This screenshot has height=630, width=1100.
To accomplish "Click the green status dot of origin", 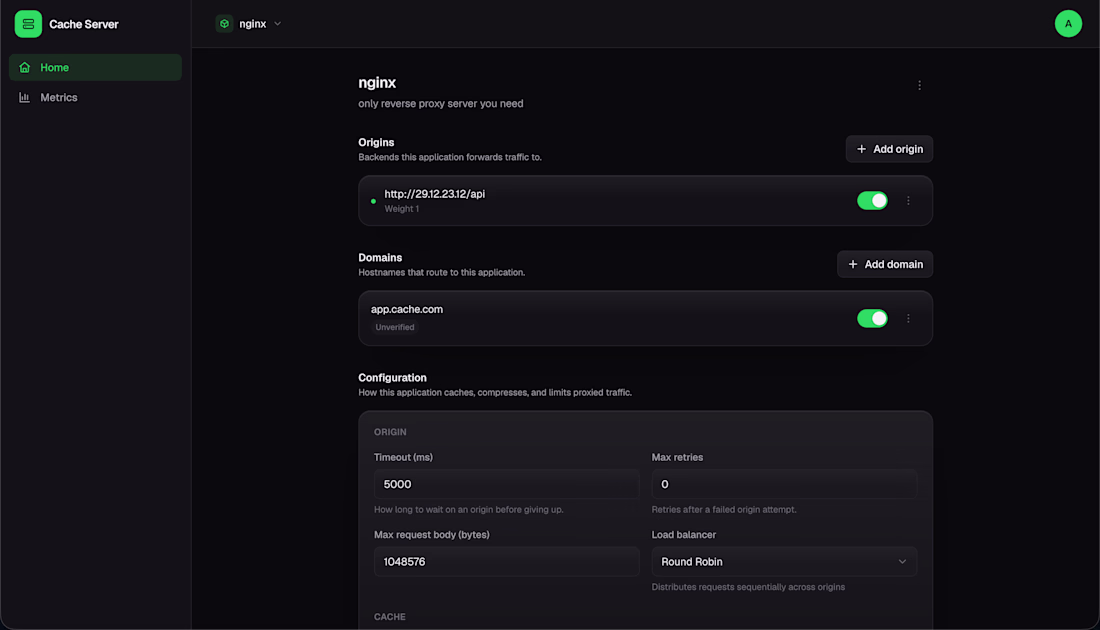I will (373, 201).
